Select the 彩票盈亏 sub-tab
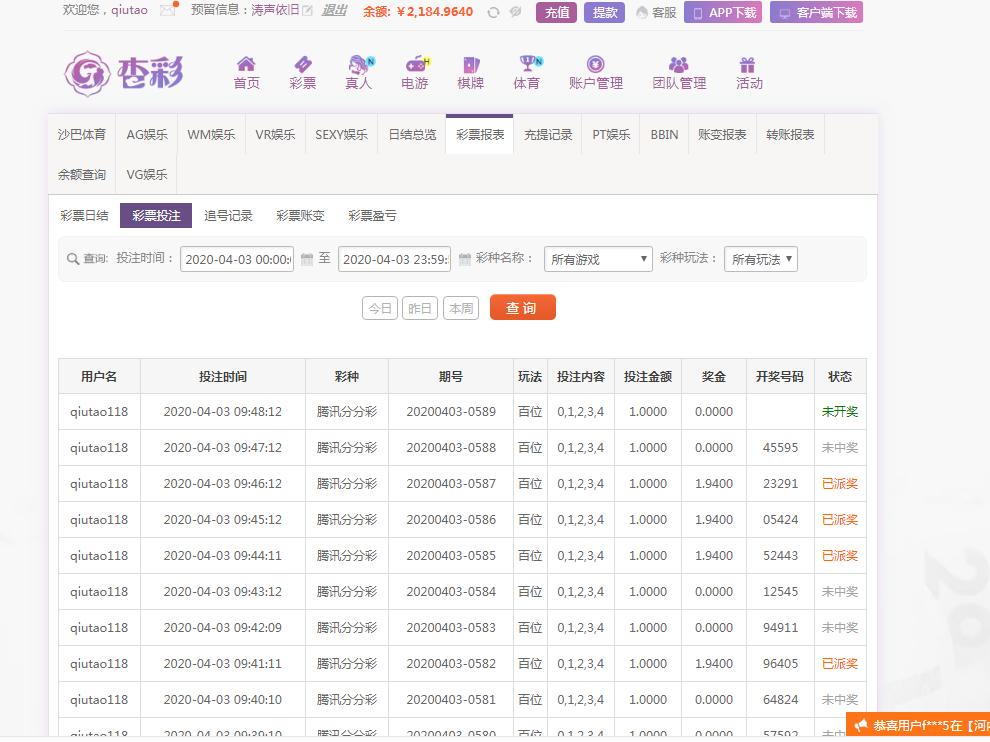 [372, 215]
